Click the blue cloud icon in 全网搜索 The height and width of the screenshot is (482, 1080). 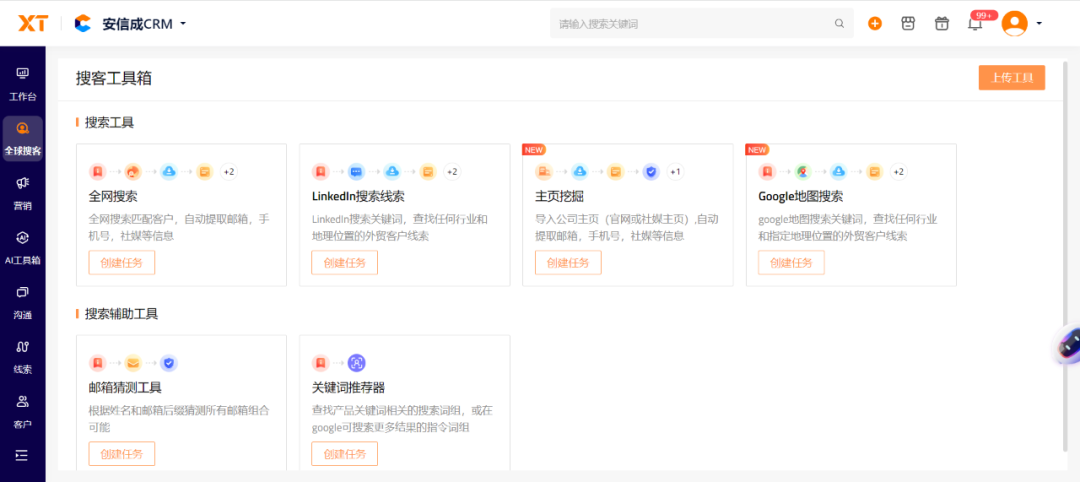click(169, 171)
